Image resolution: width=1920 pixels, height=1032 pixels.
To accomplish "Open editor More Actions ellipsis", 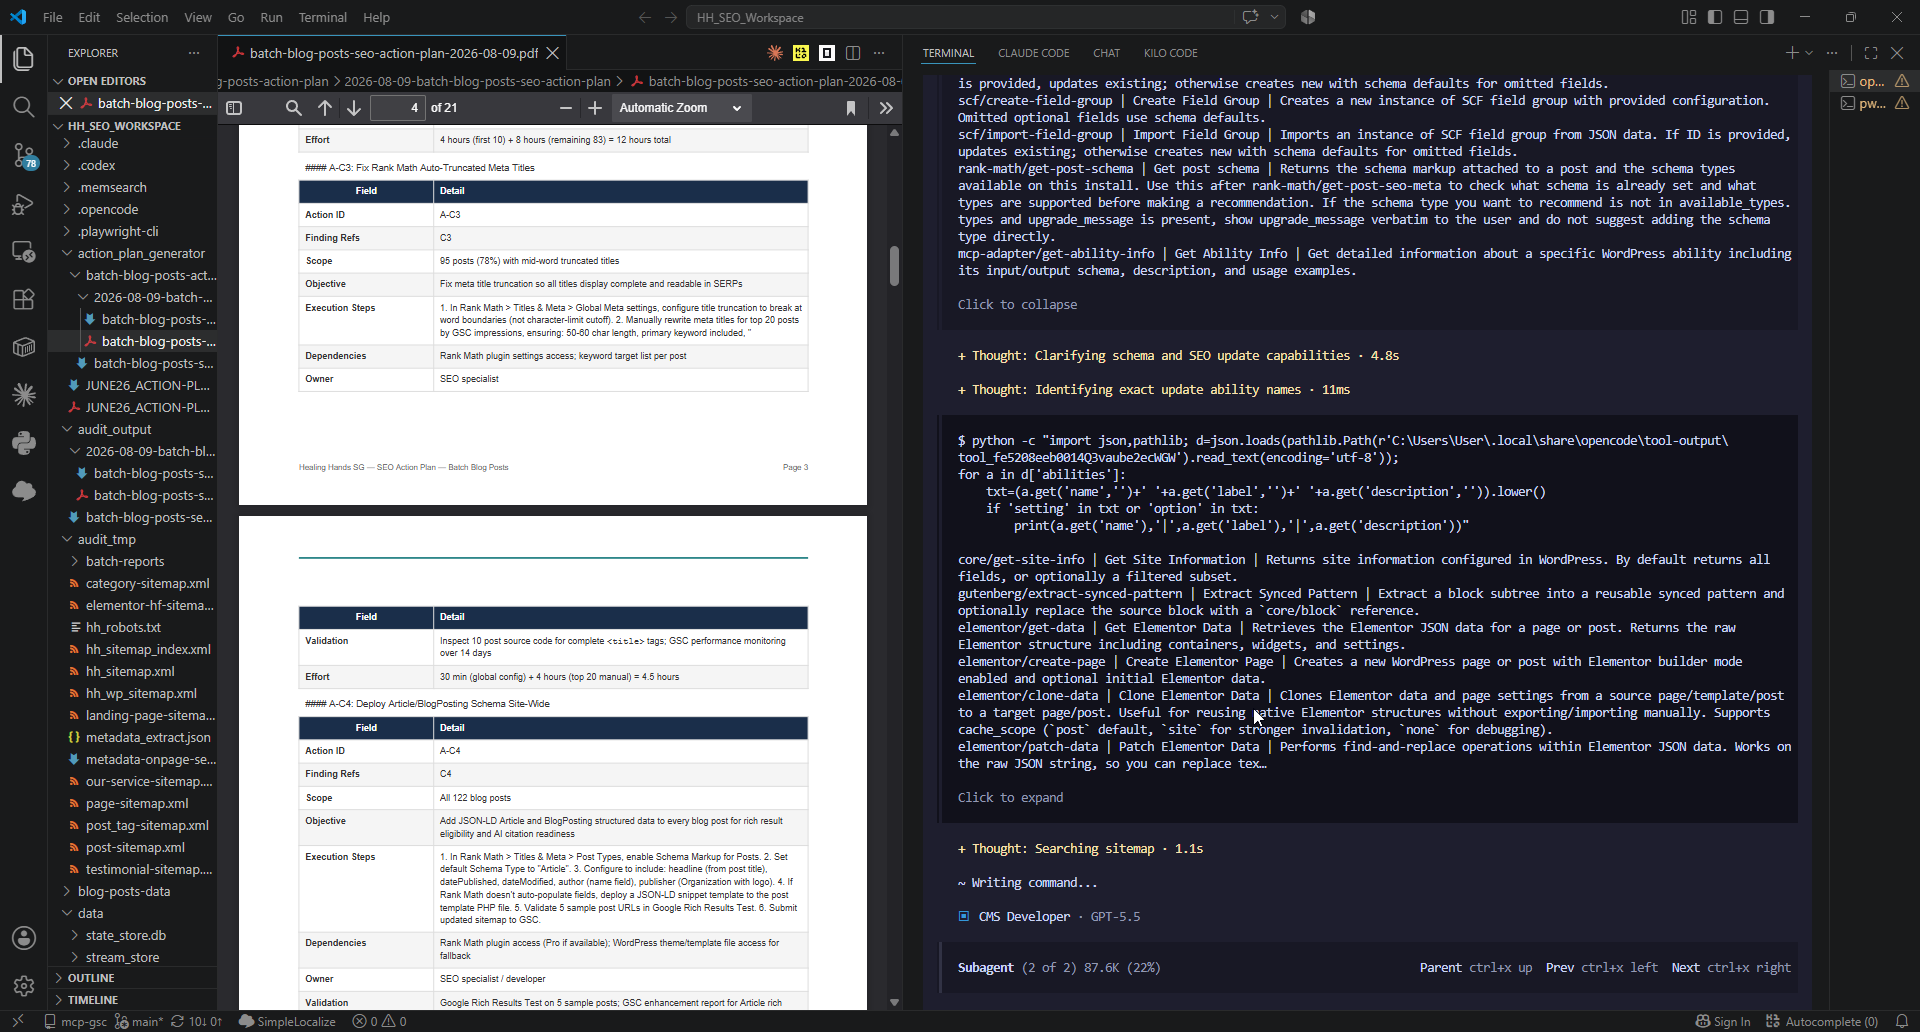I will click(879, 53).
